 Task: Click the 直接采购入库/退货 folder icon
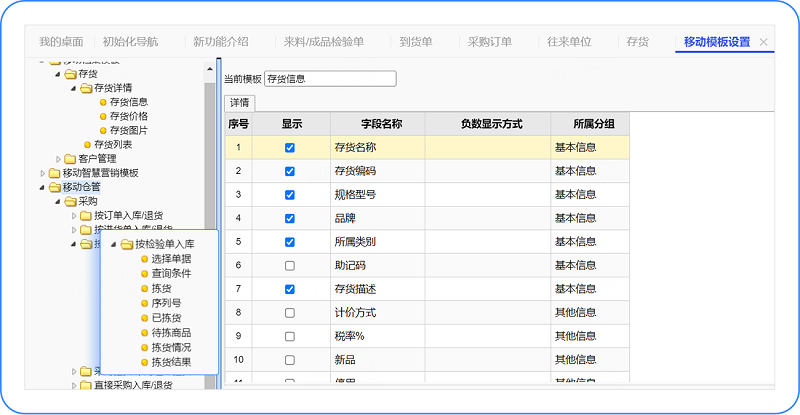(x=86, y=385)
